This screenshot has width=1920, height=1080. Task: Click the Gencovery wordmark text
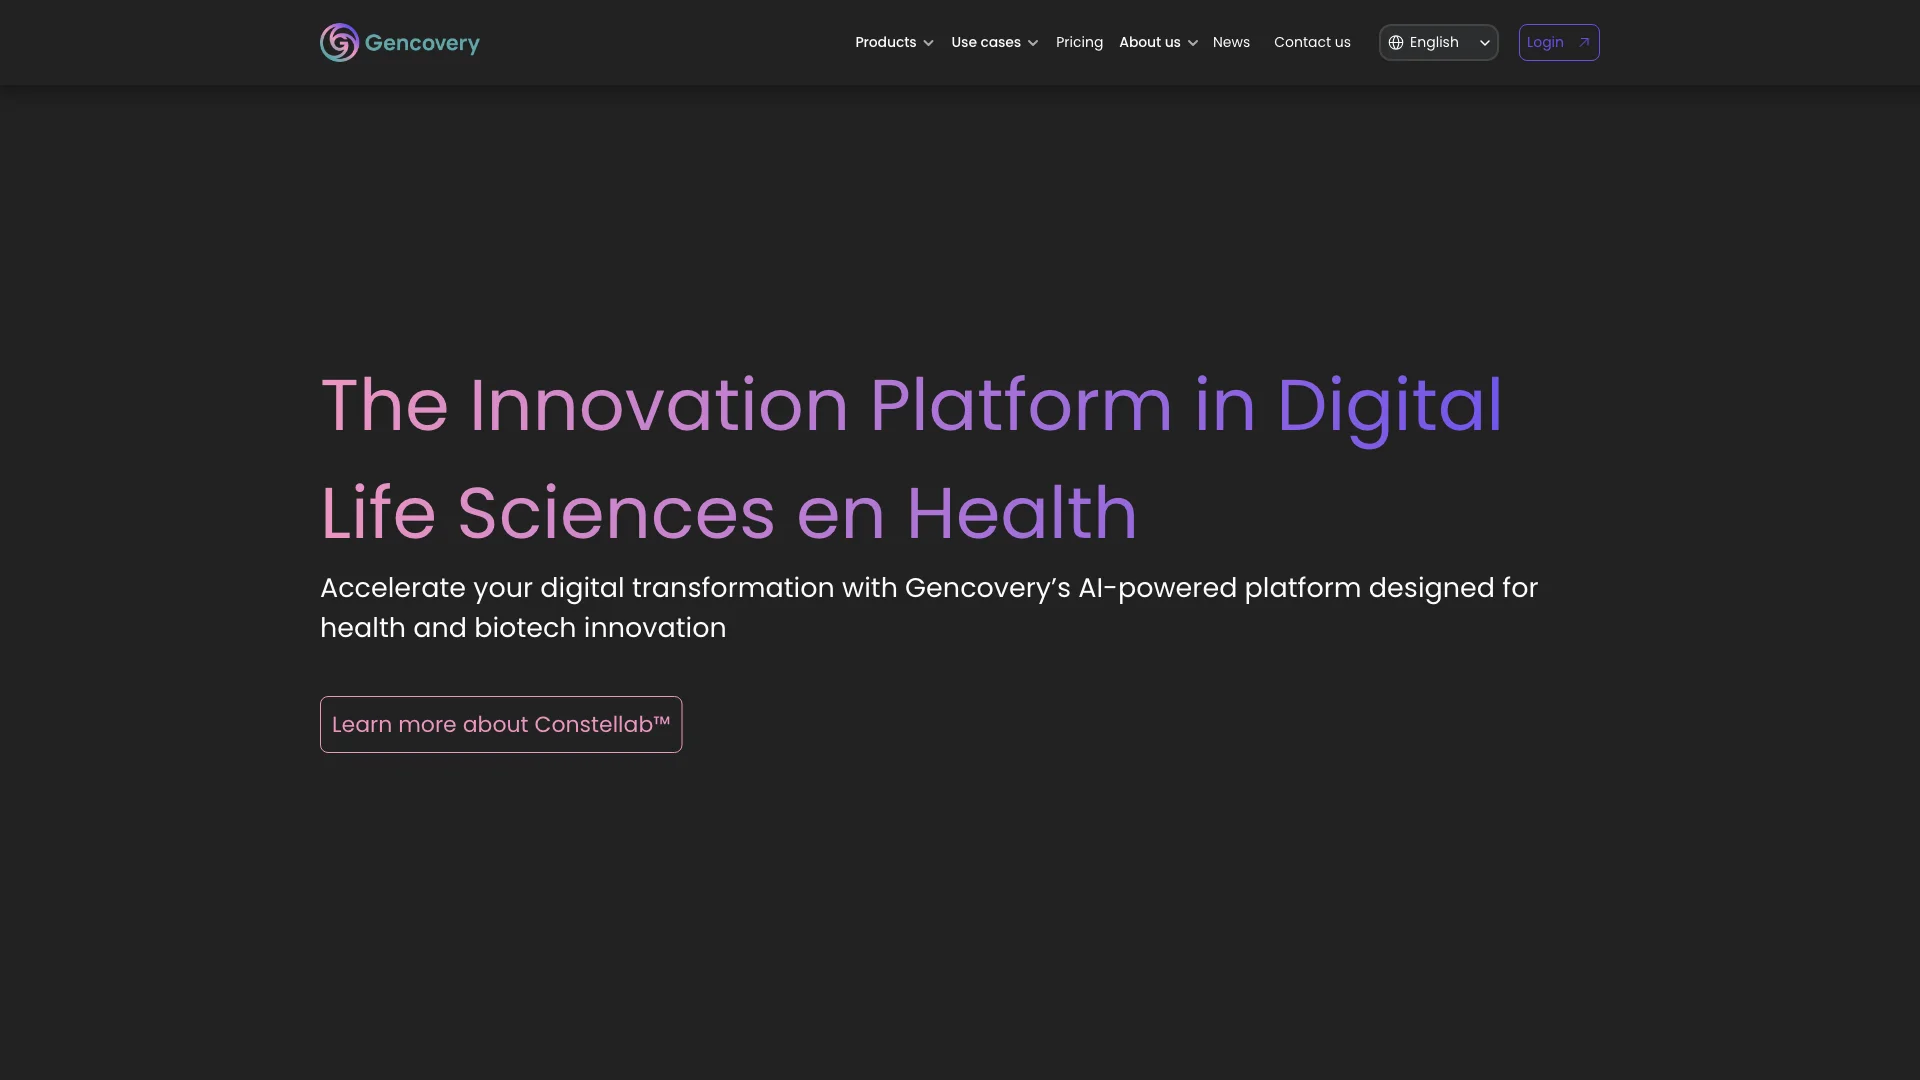point(422,43)
